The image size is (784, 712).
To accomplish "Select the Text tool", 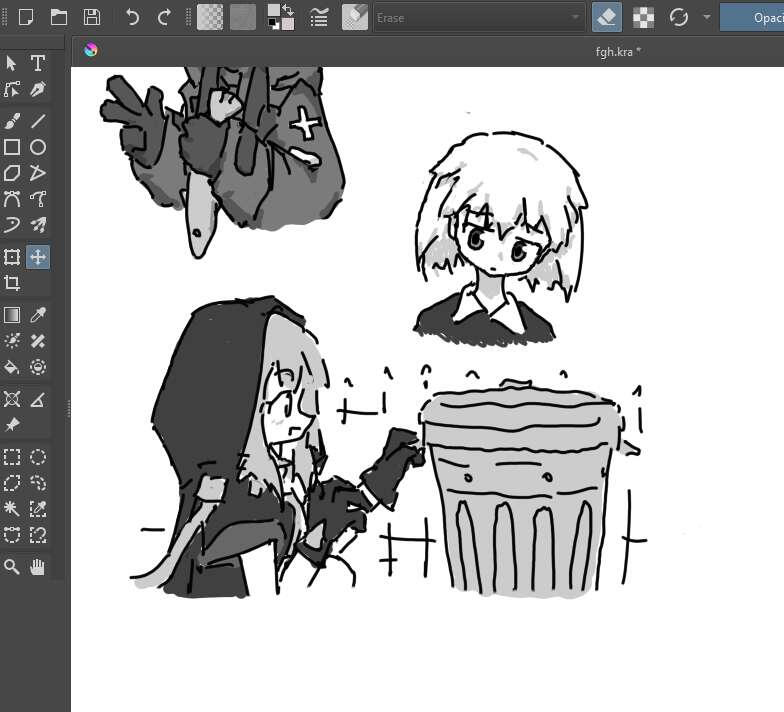I will pos(38,63).
